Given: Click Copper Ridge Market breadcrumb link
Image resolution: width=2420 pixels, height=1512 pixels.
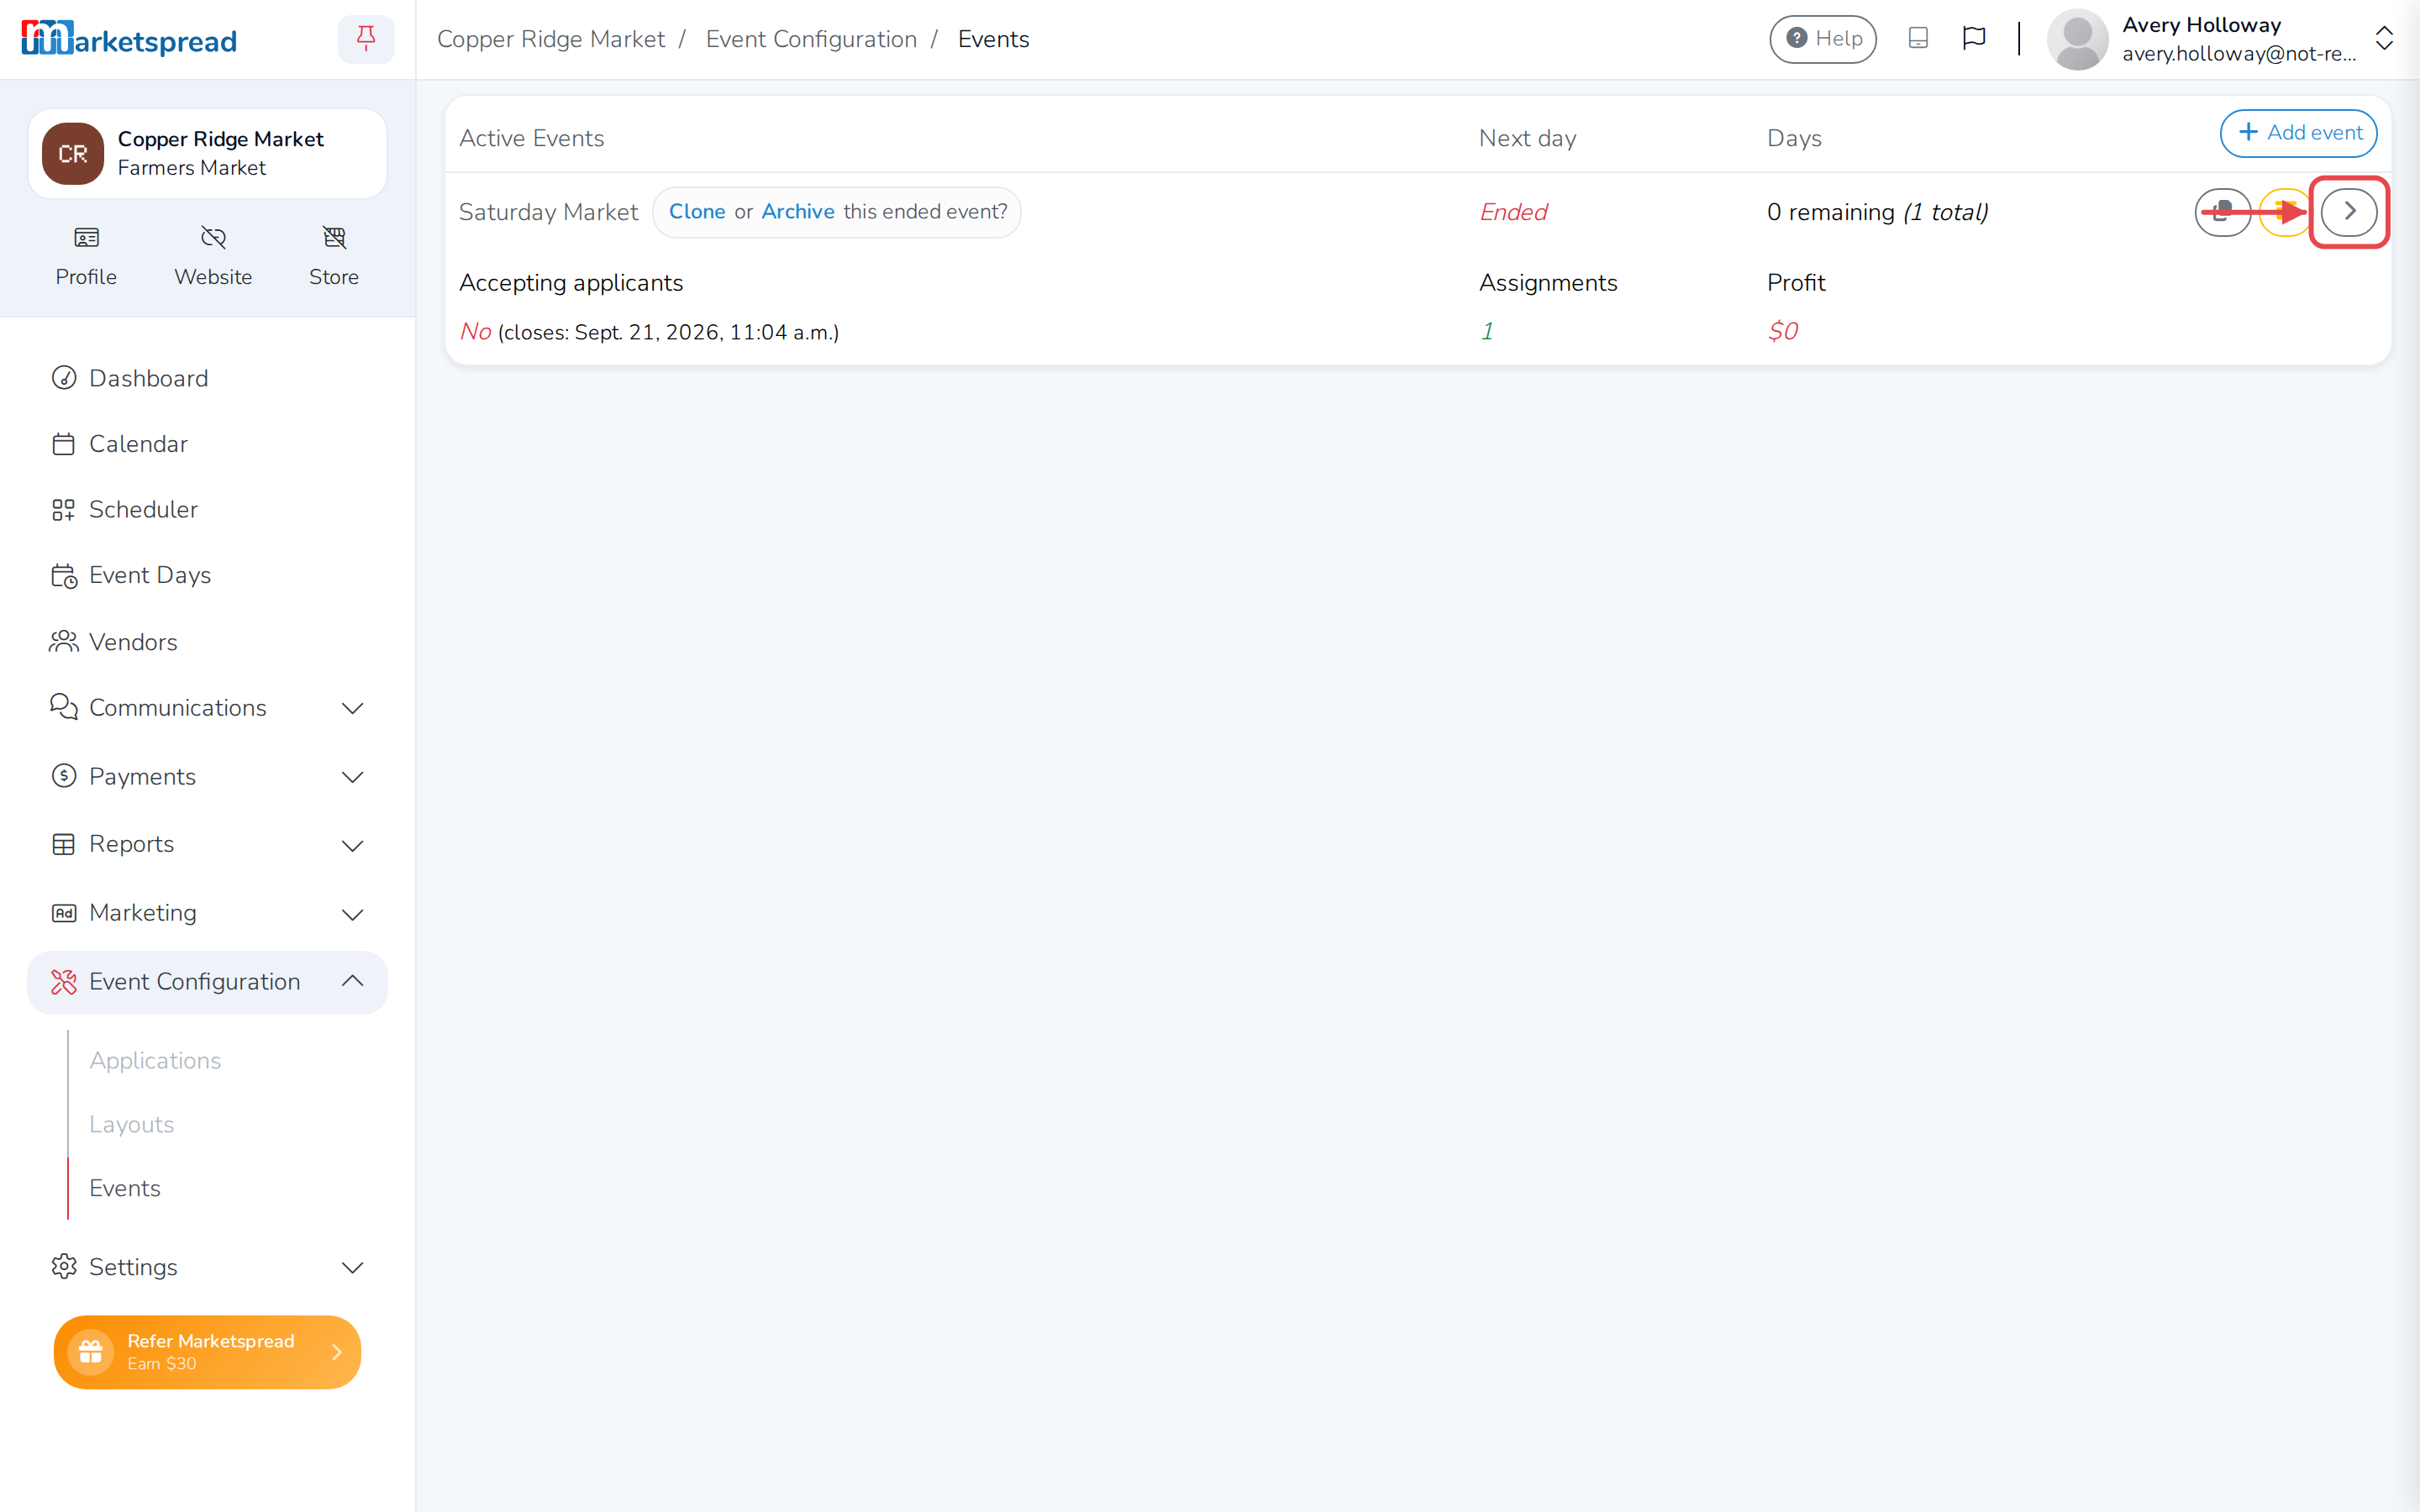Looking at the screenshot, I should coord(551,39).
